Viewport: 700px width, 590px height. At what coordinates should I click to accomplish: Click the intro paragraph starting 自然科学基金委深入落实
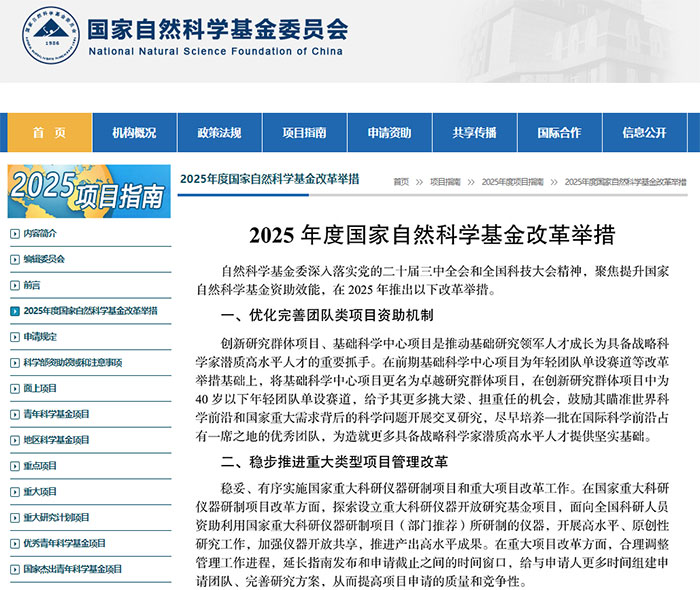click(432, 281)
